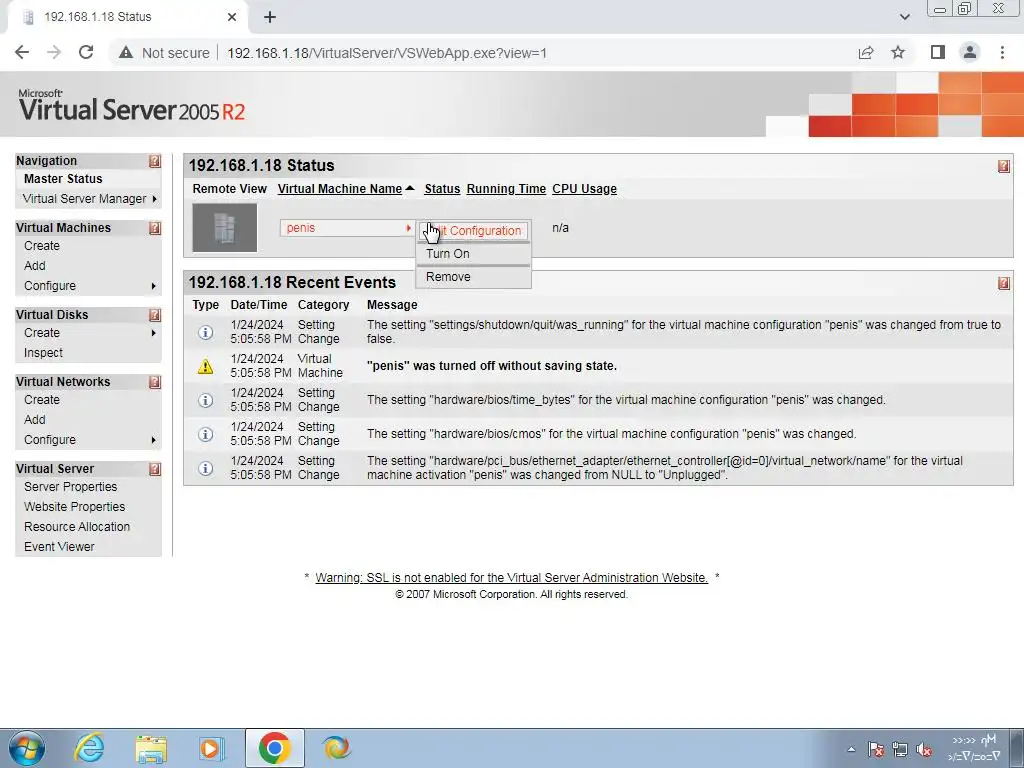Show hidden system tray icons arrow

point(851,750)
